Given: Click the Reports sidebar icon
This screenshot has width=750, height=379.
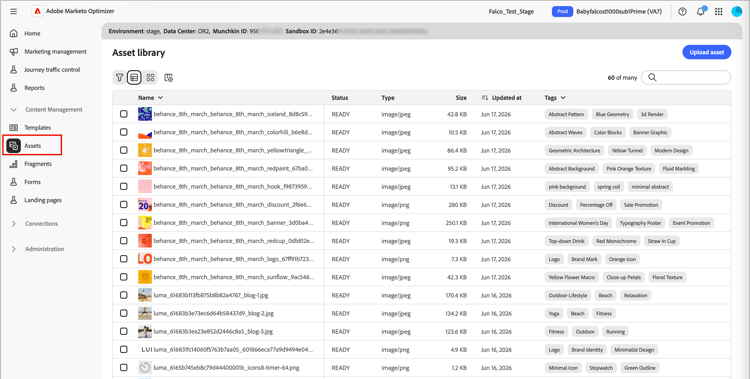Looking at the screenshot, I should click(x=14, y=88).
